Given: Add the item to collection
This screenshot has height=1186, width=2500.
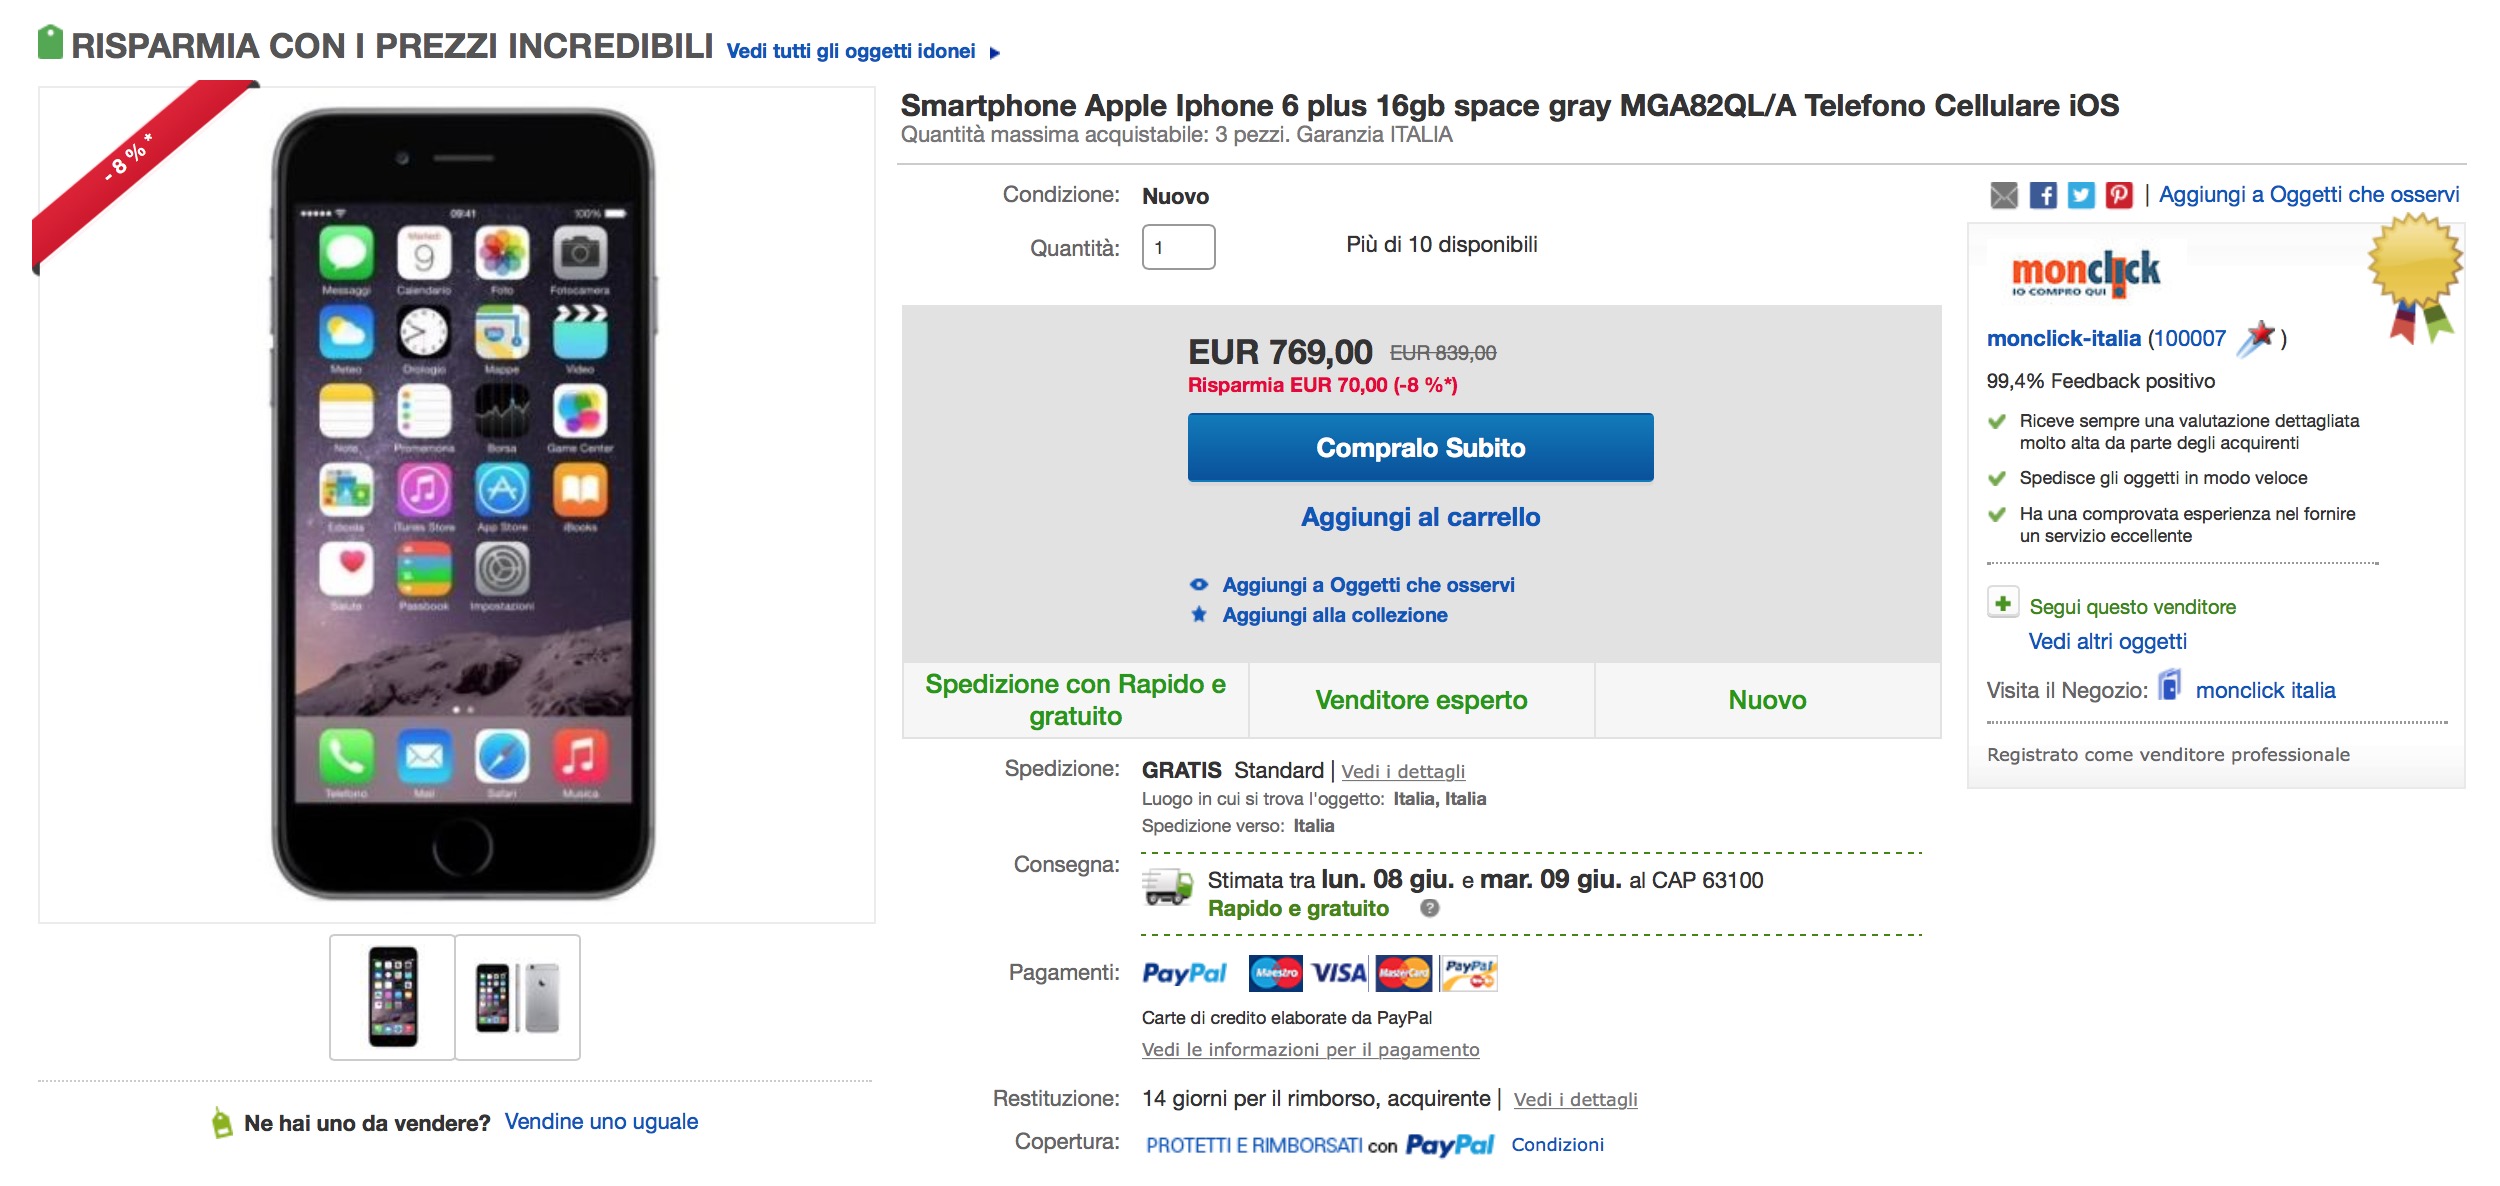Looking at the screenshot, I should pos(1334,615).
